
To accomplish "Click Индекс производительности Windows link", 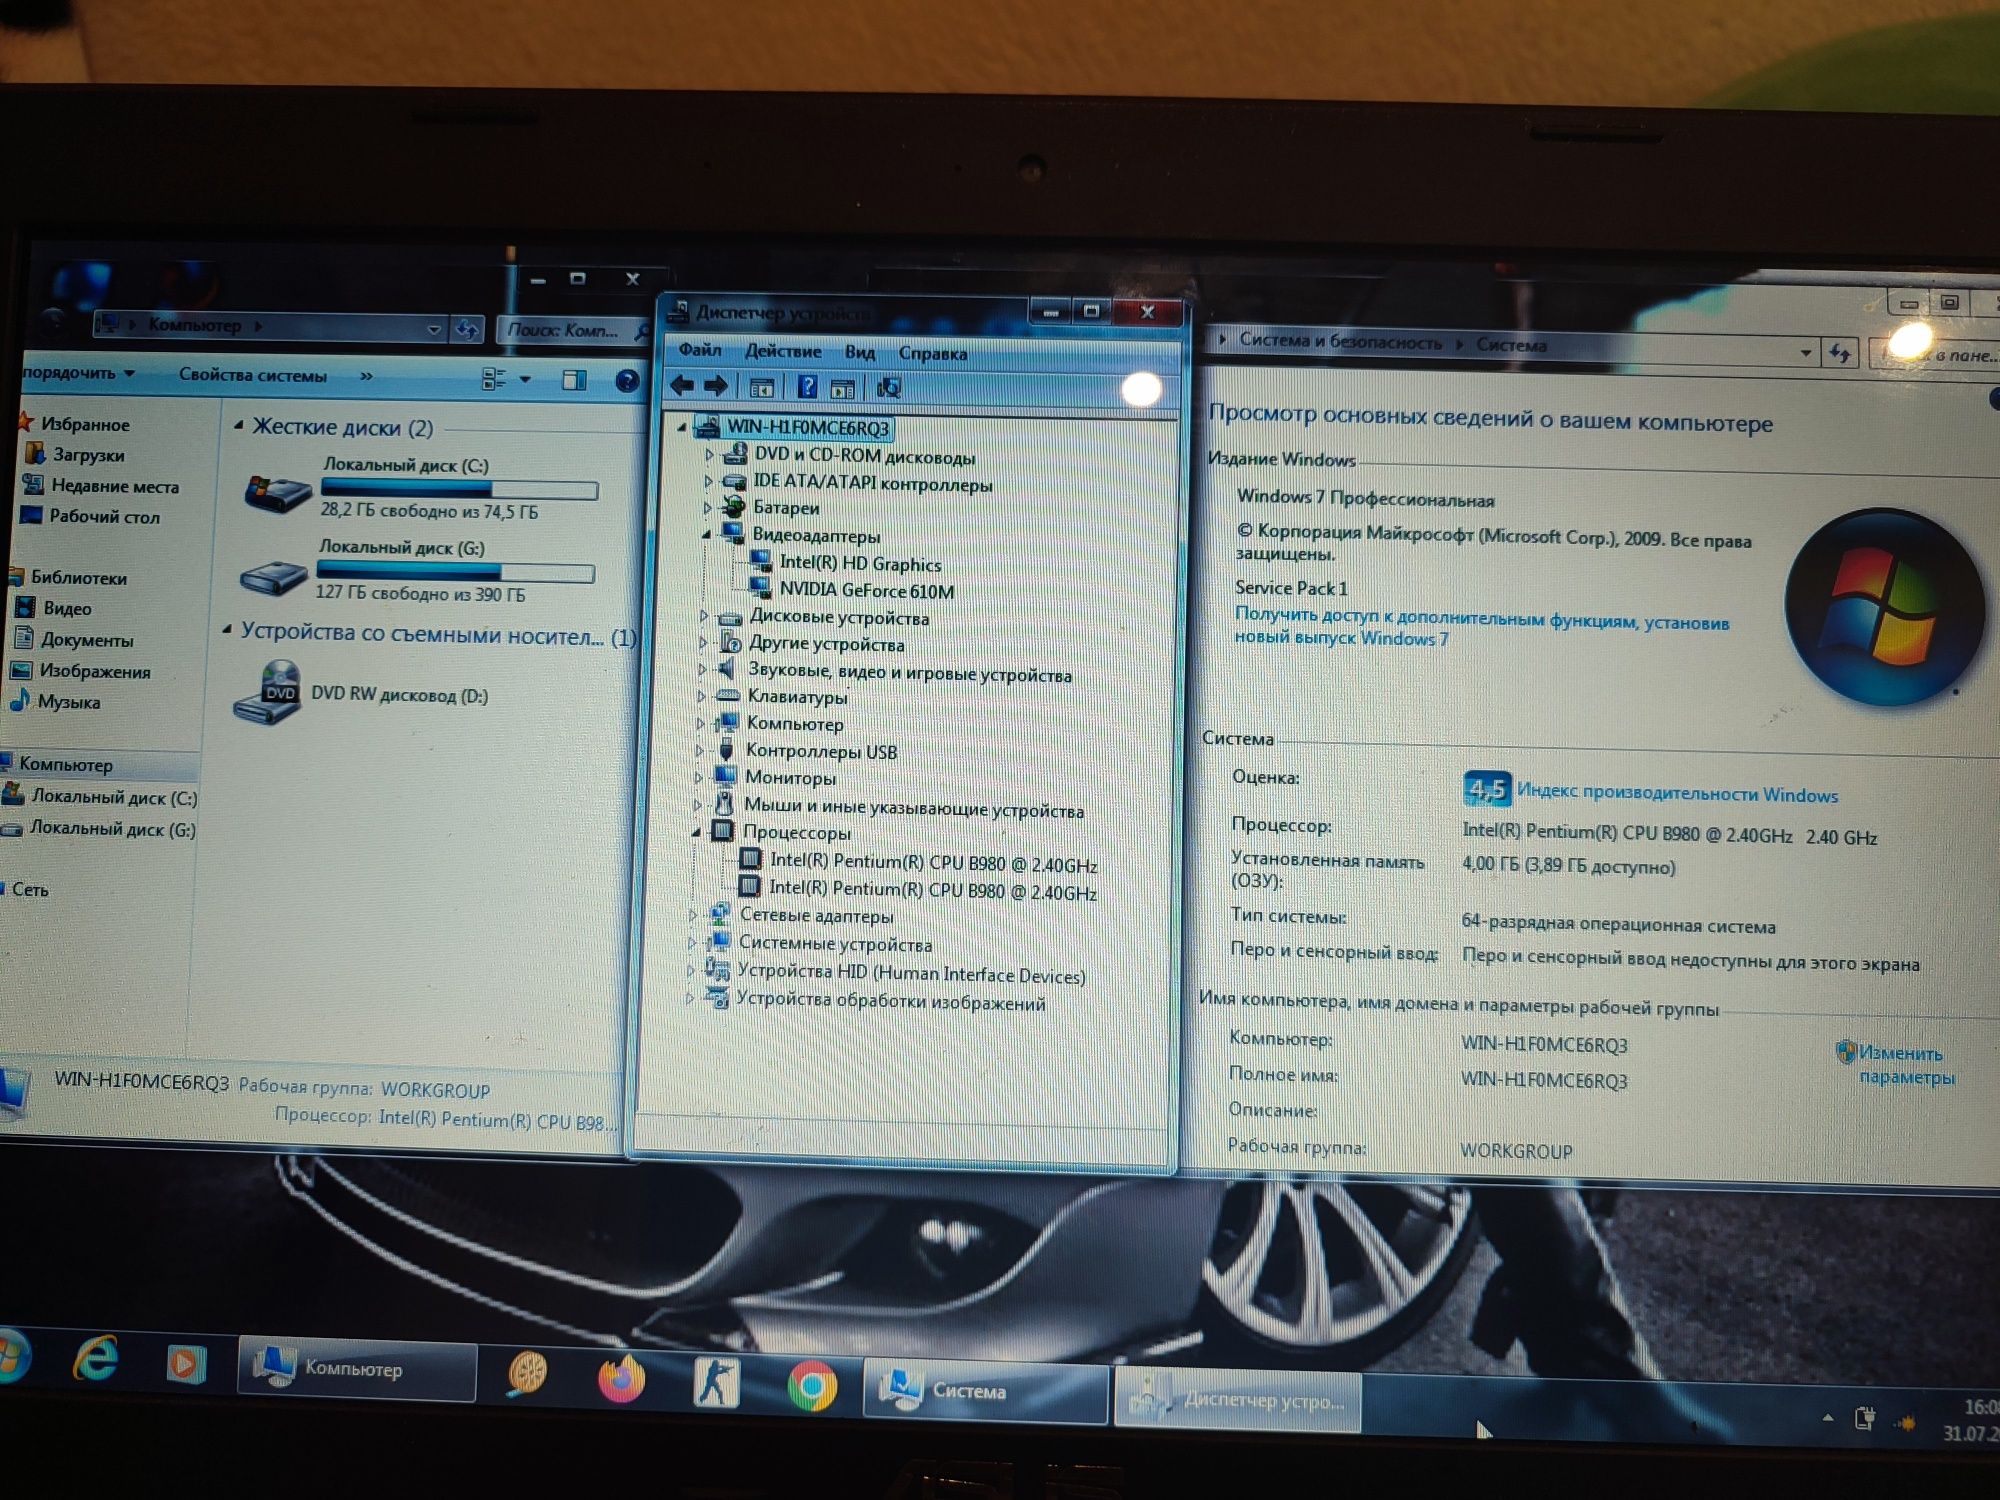I will click(x=1677, y=794).
